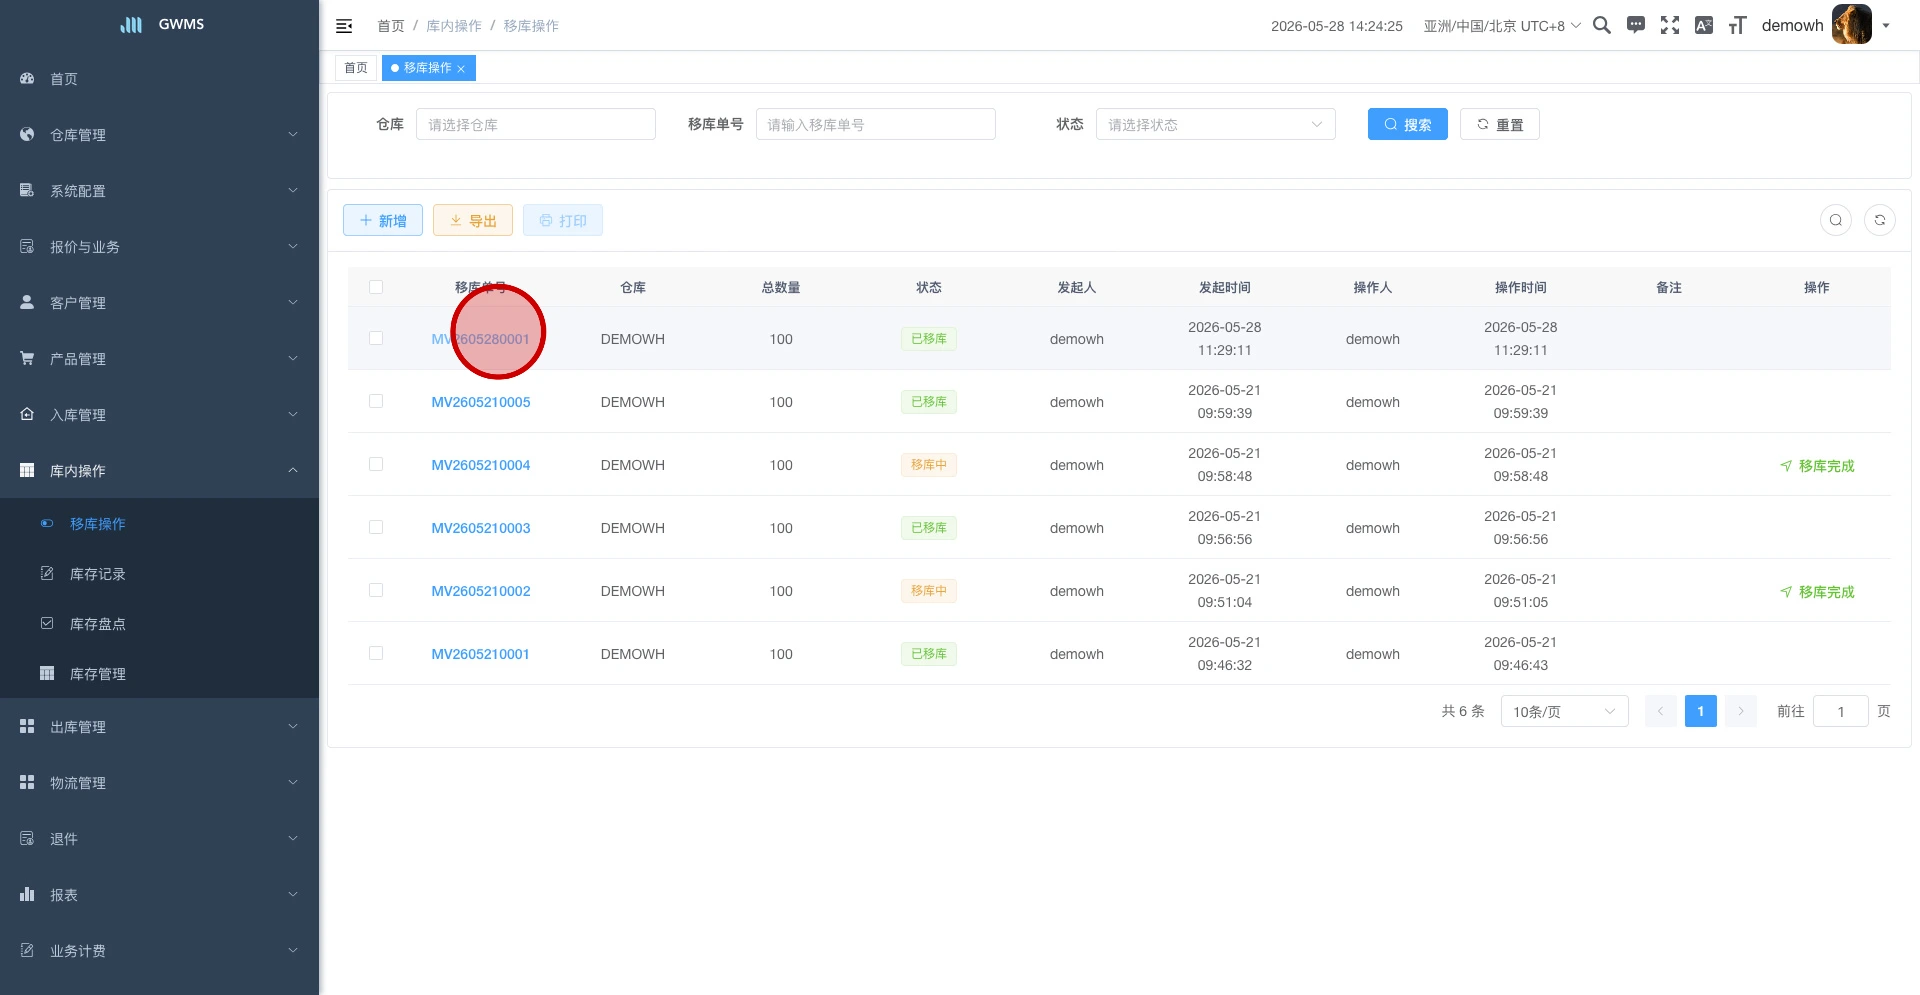Click the 搜索 search button
The height and width of the screenshot is (995, 1920).
[1407, 124]
